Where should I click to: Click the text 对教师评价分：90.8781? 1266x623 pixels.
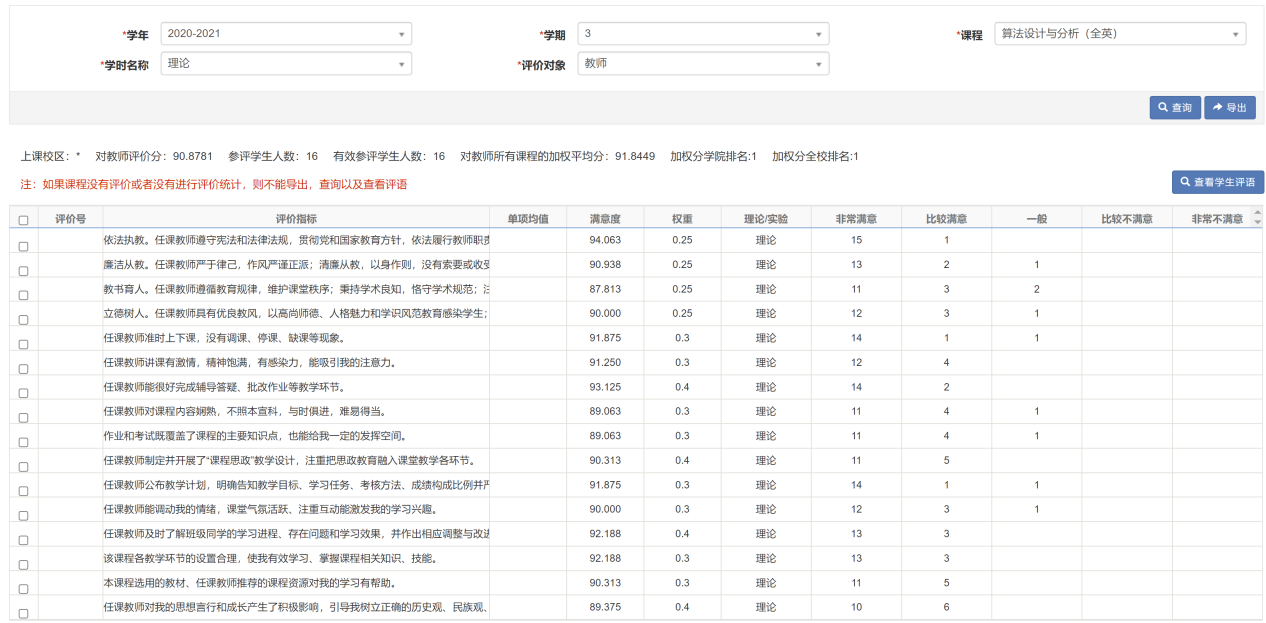point(154,157)
